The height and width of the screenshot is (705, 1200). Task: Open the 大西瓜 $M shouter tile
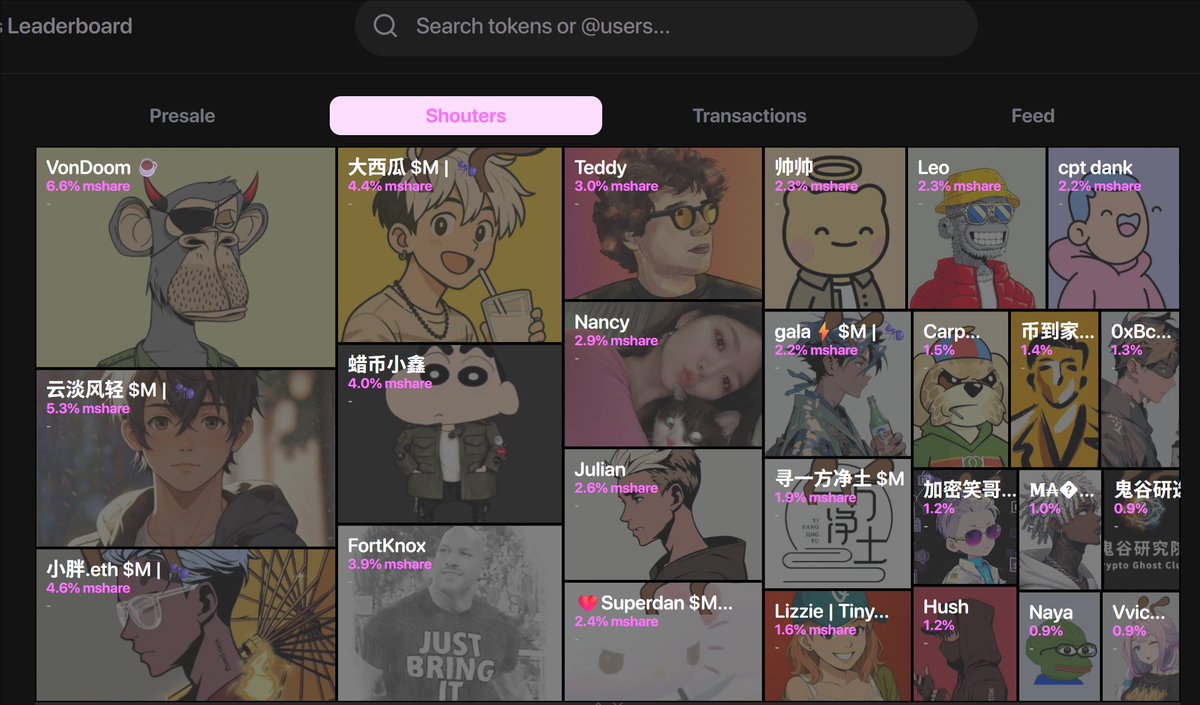point(450,245)
